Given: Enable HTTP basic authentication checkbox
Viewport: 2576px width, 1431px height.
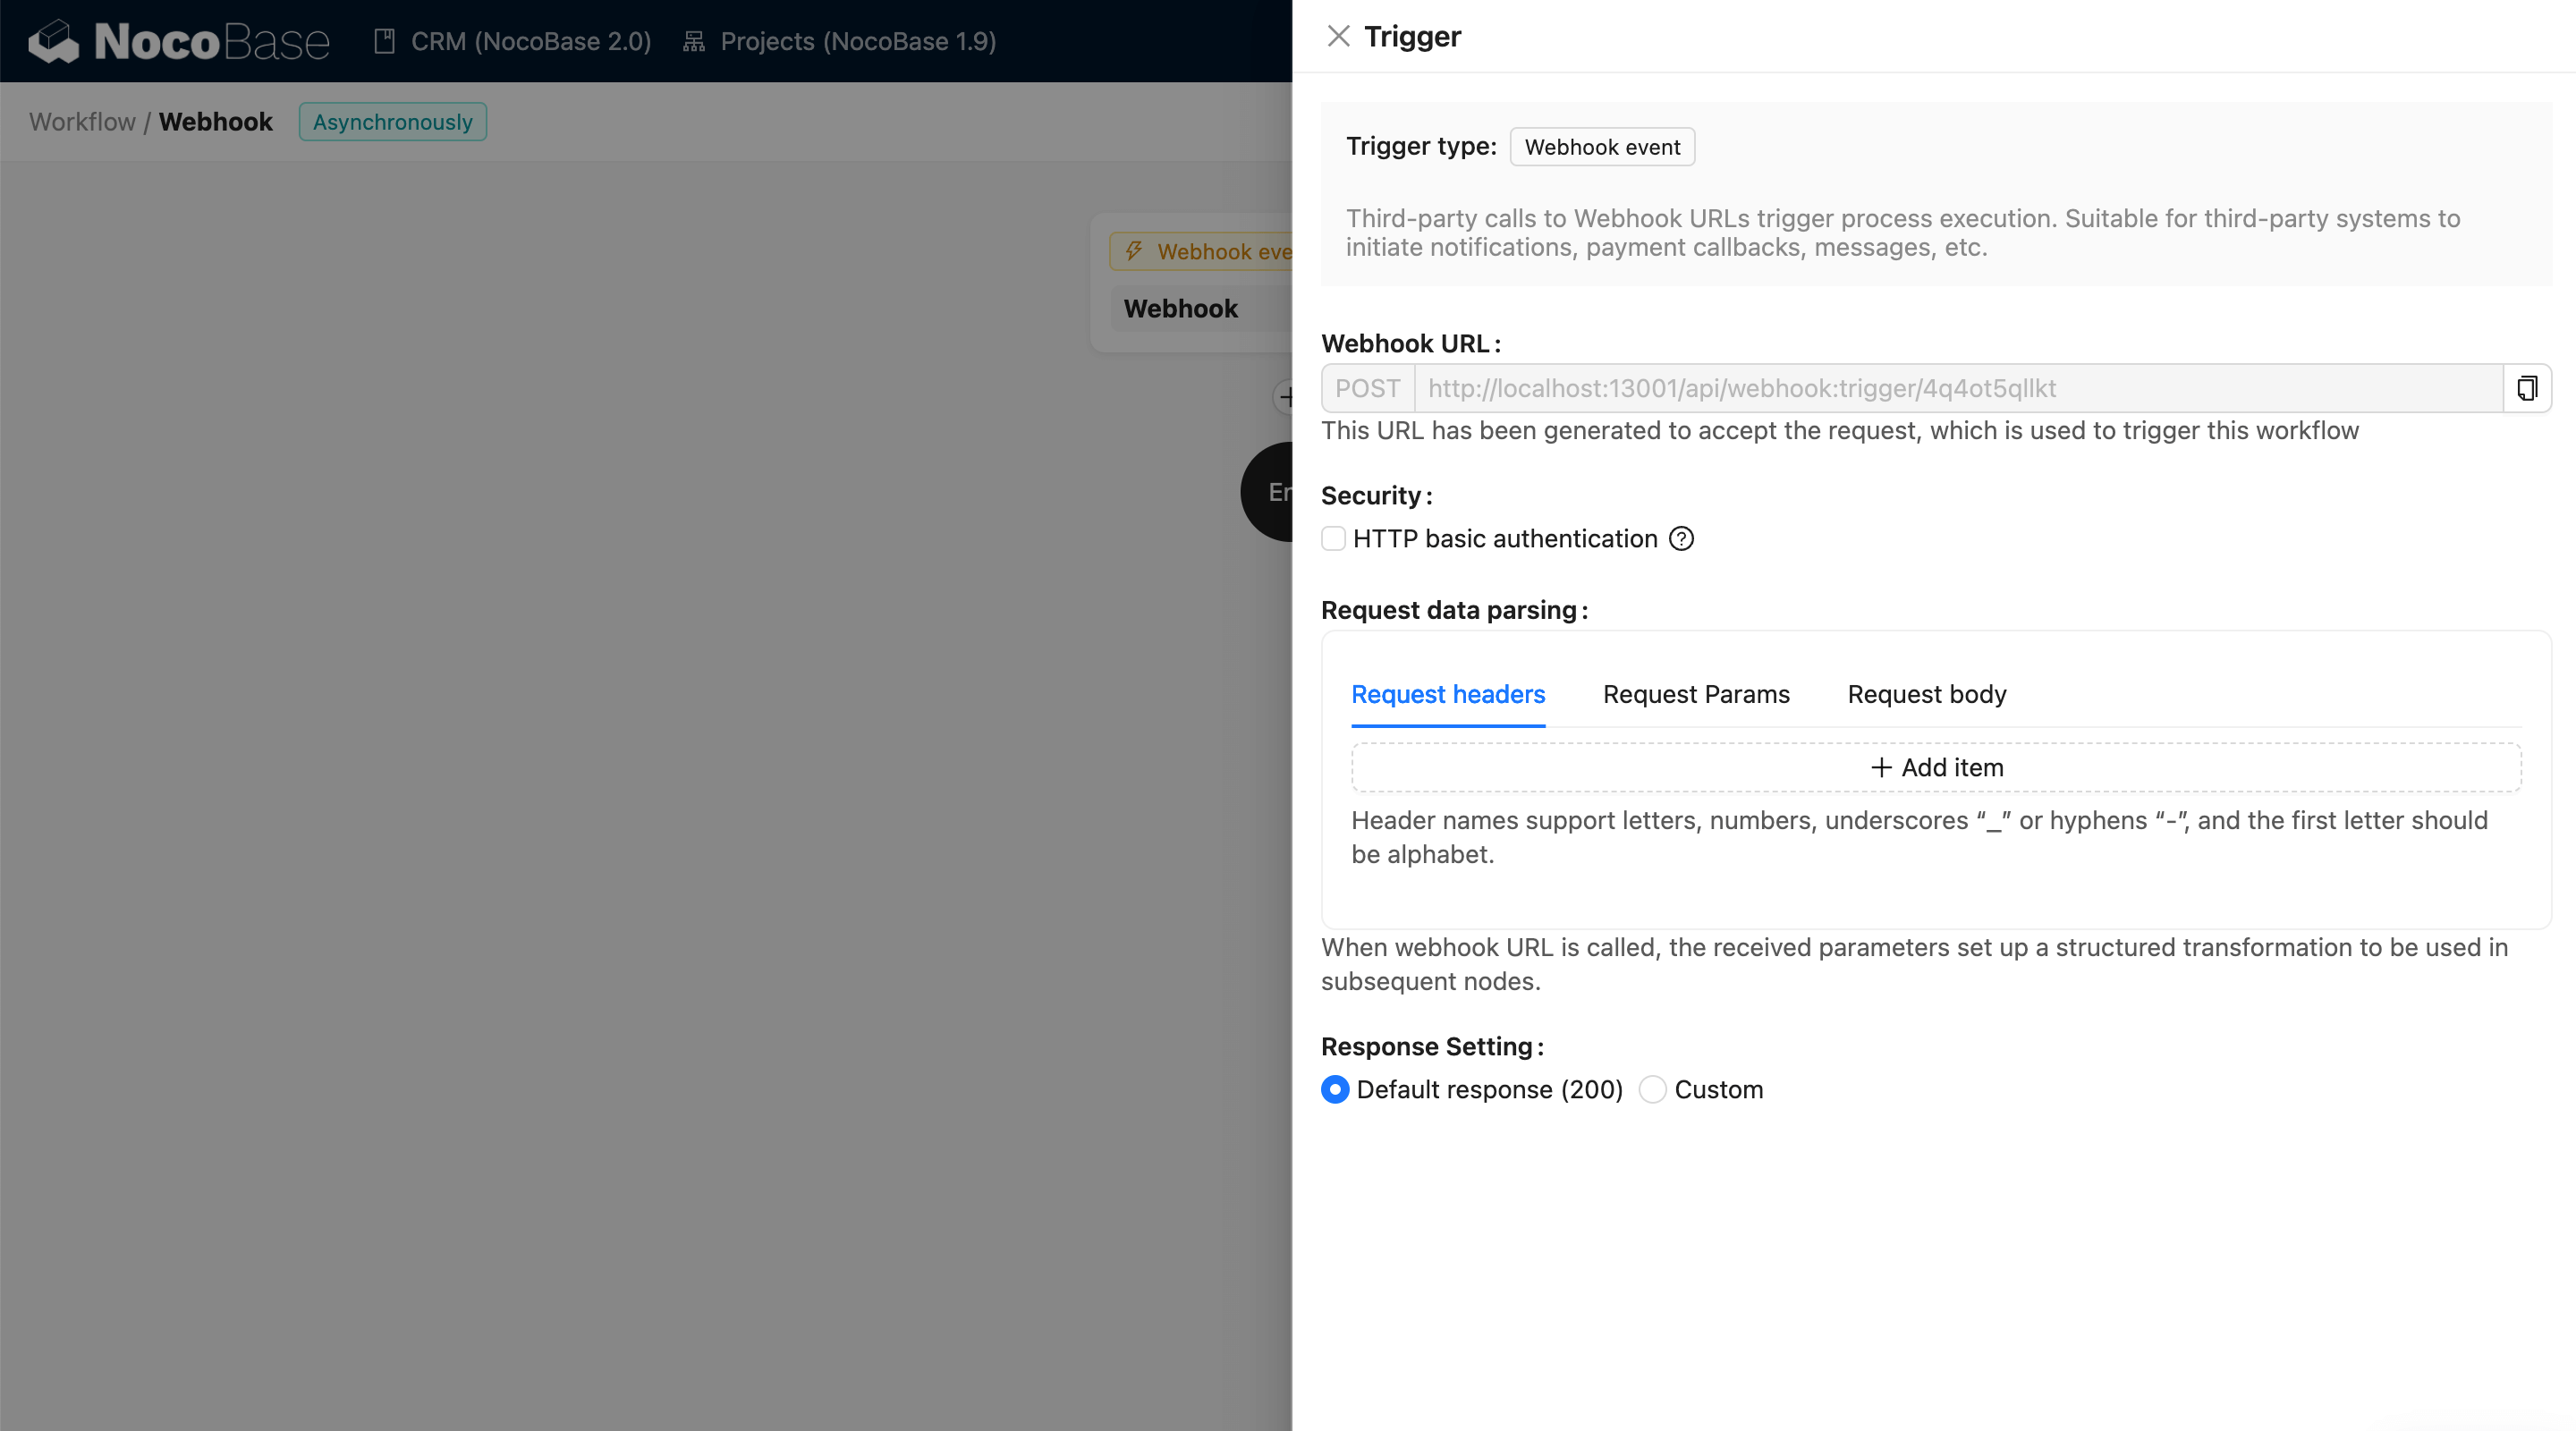Looking at the screenshot, I should click(x=1333, y=539).
